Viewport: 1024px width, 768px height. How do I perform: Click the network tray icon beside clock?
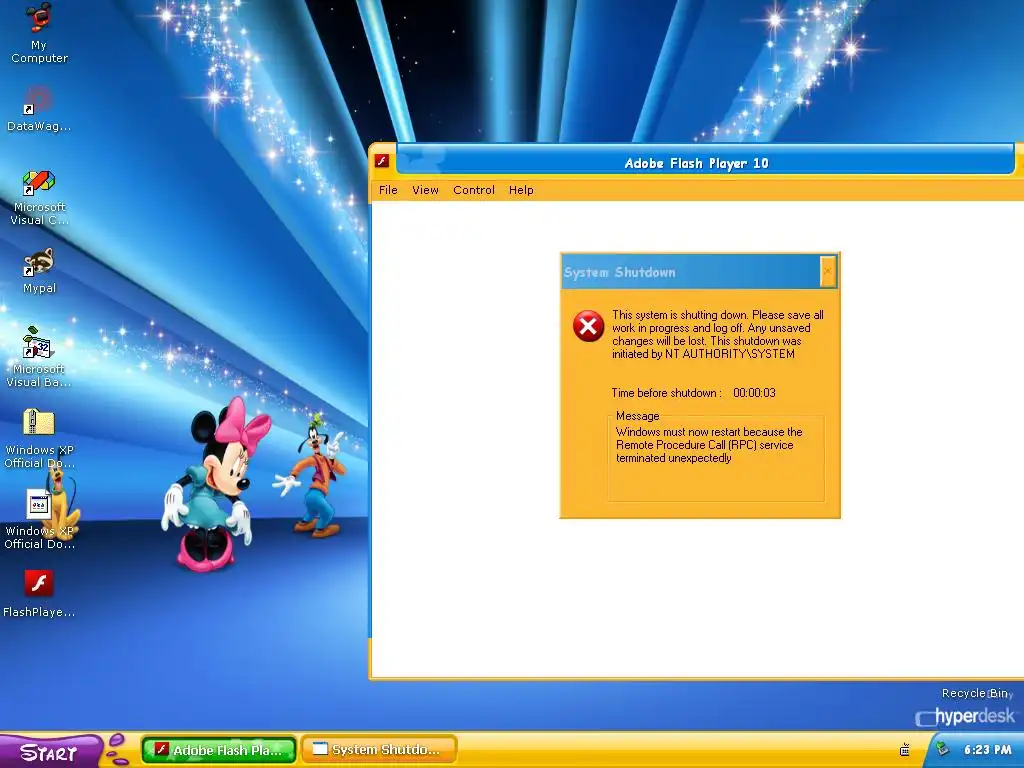[x=942, y=749]
